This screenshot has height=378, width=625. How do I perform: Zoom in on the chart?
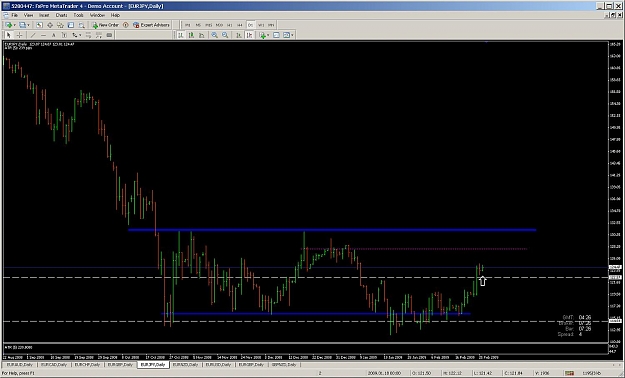(x=214, y=35)
